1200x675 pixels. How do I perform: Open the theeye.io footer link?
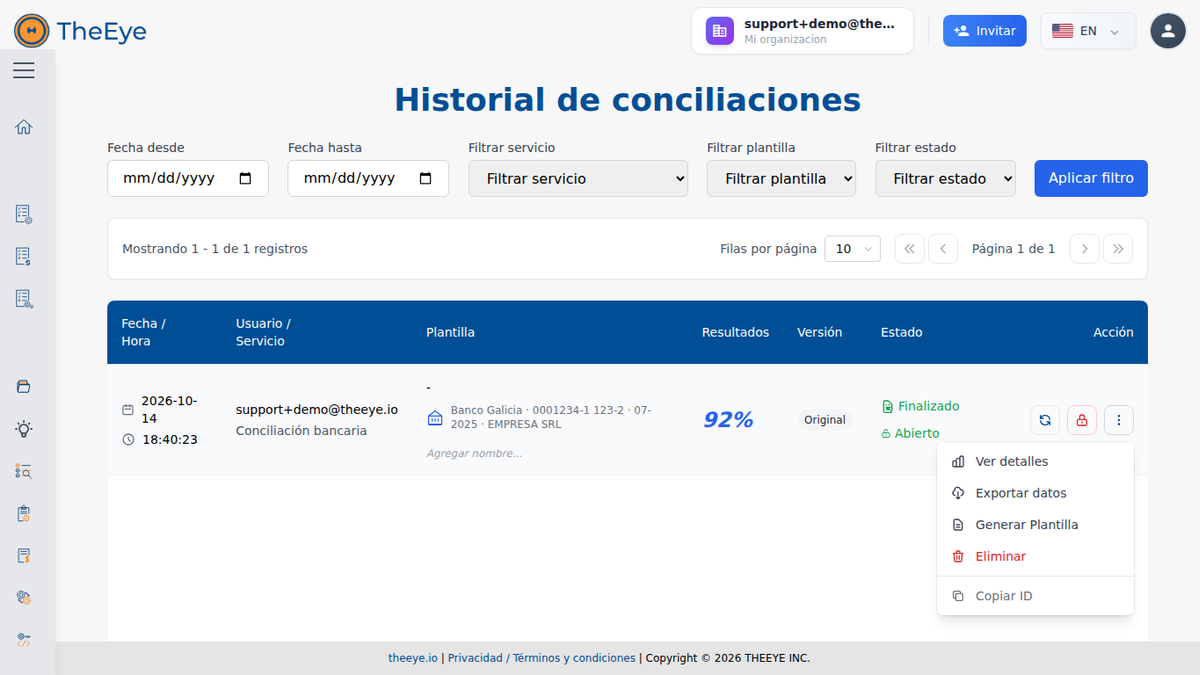point(413,658)
